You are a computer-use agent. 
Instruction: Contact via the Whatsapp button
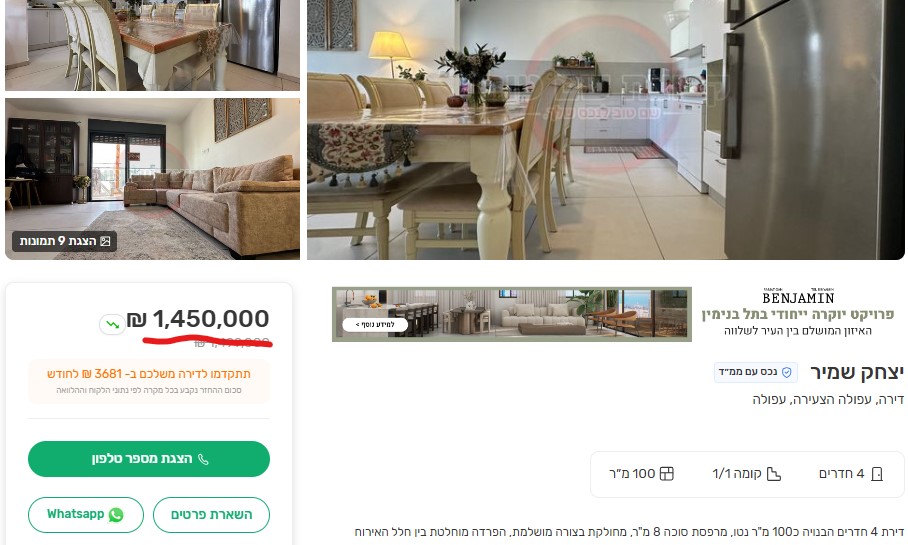(x=86, y=514)
